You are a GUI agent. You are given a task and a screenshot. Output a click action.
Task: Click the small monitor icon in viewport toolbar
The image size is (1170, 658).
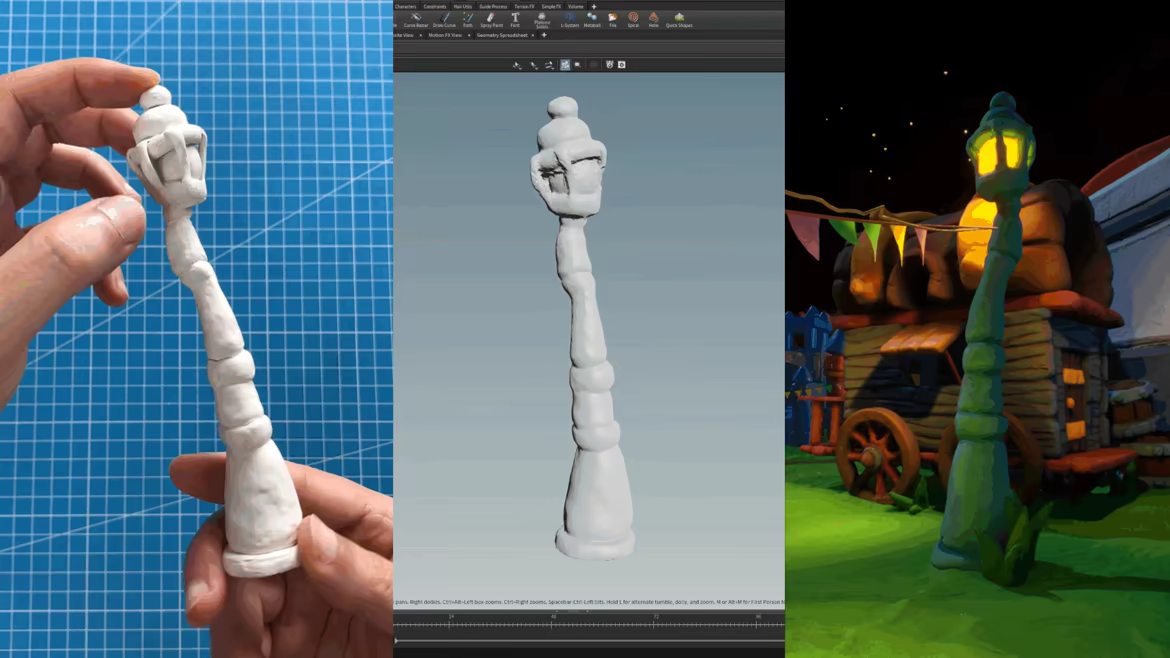[x=578, y=65]
